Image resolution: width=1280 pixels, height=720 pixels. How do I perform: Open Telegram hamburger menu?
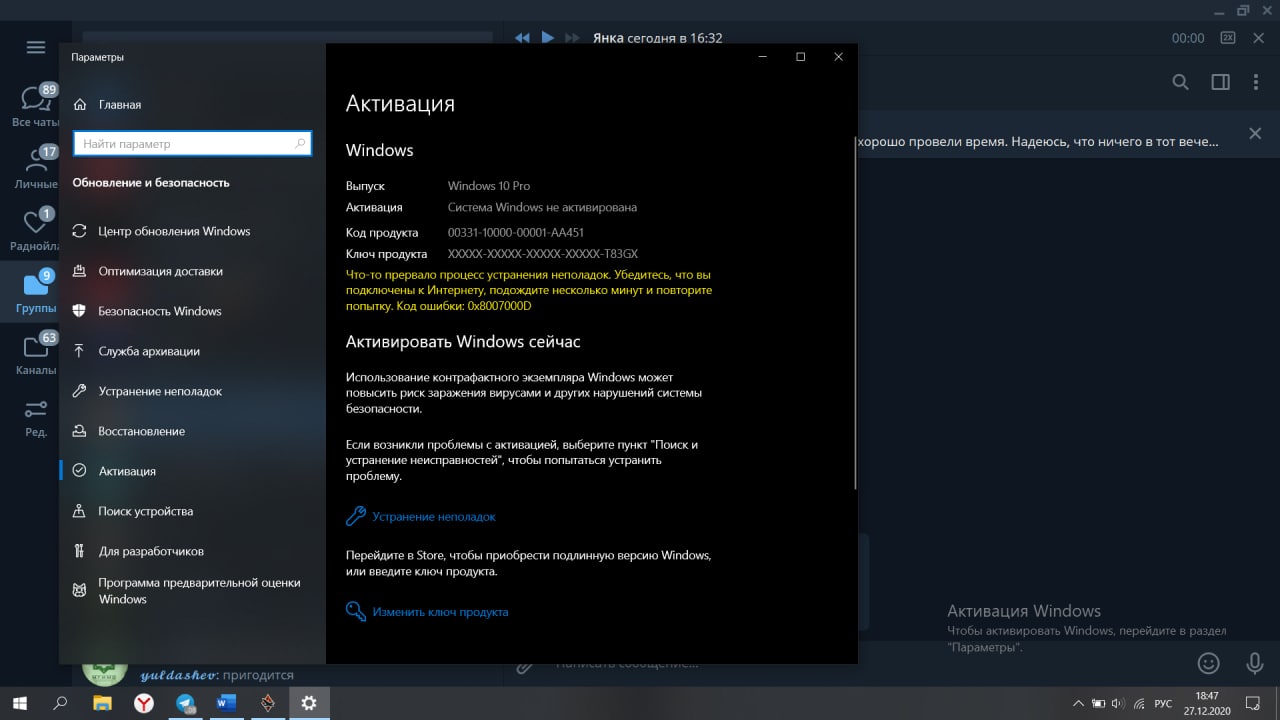[x=36, y=47]
